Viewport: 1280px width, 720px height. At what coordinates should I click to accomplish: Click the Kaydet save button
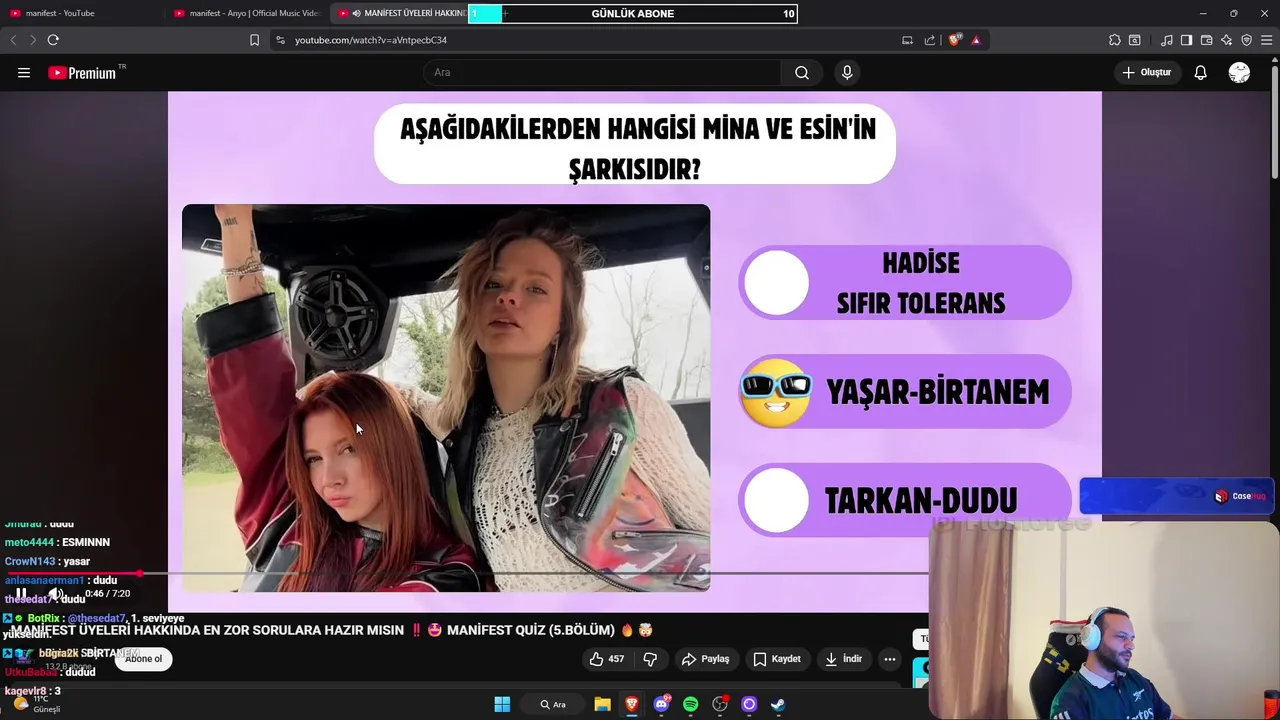(x=777, y=659)
